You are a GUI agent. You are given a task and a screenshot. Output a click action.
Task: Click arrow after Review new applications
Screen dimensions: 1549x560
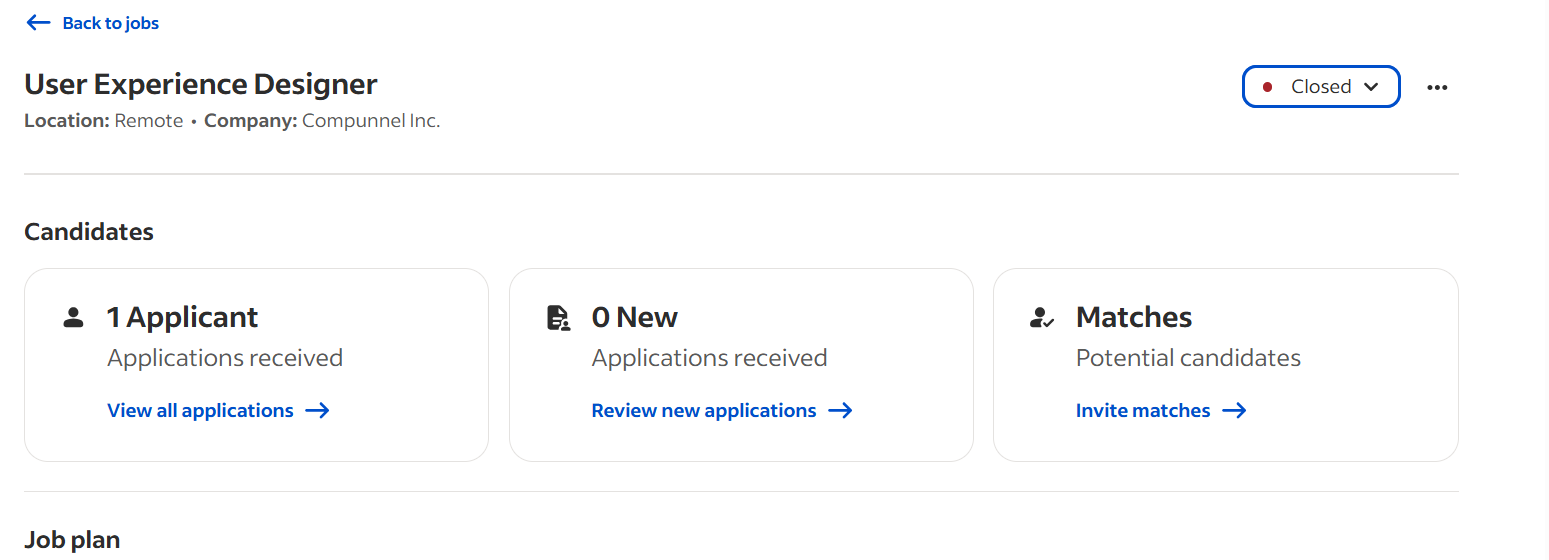pyautogui.click(x=840, y=410)
